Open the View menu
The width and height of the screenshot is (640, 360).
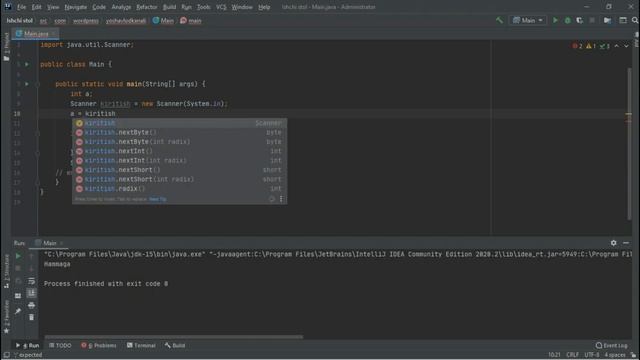(53, 7)
